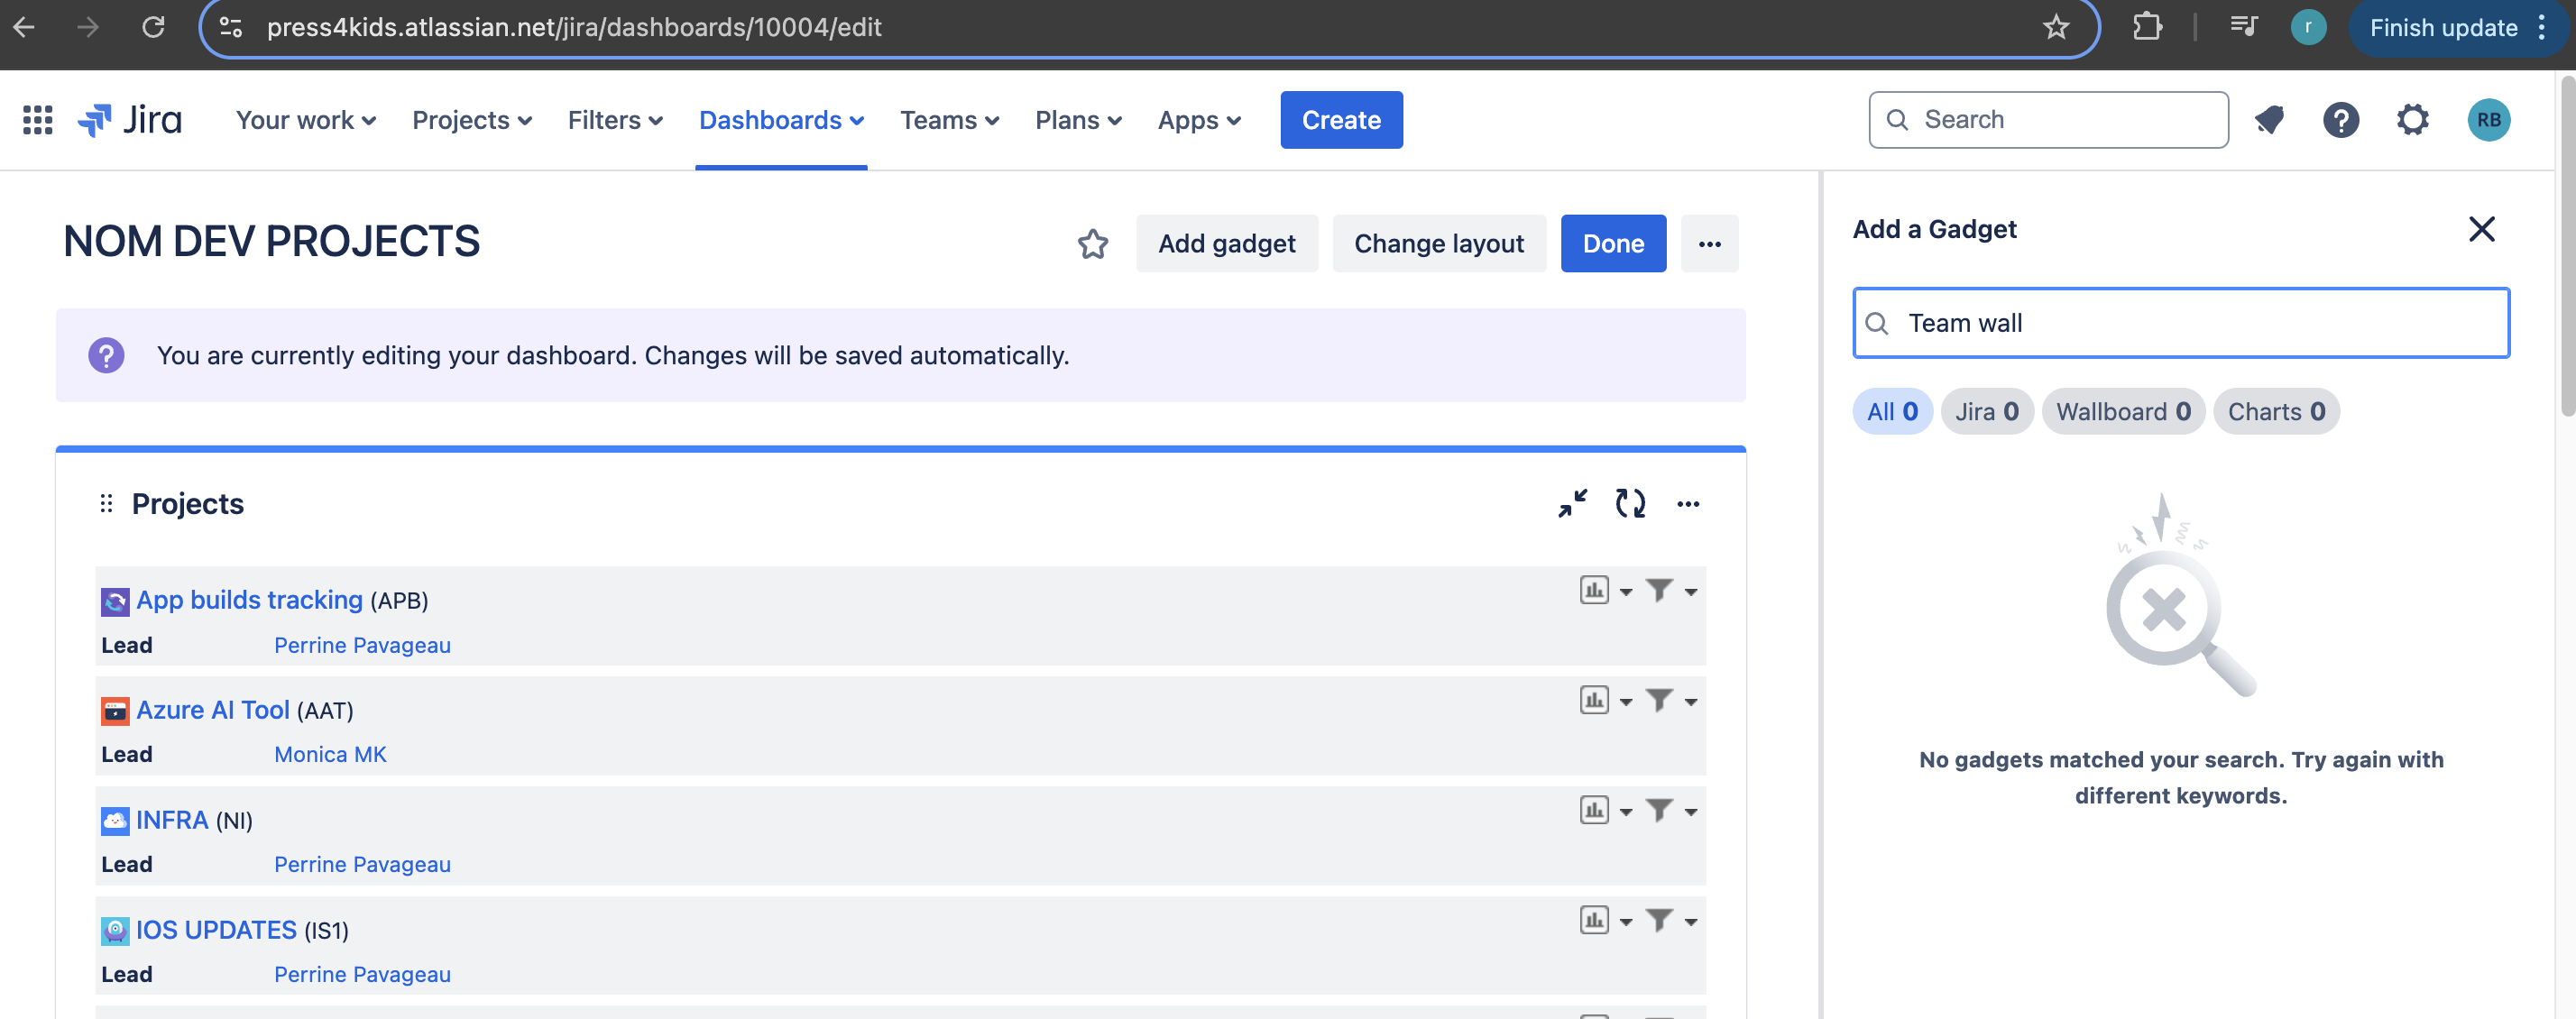Image resolution: width=2576 pixels, height=1019 pixels.
Task: Open the App builds tracking project link
Action: (249, 600)
